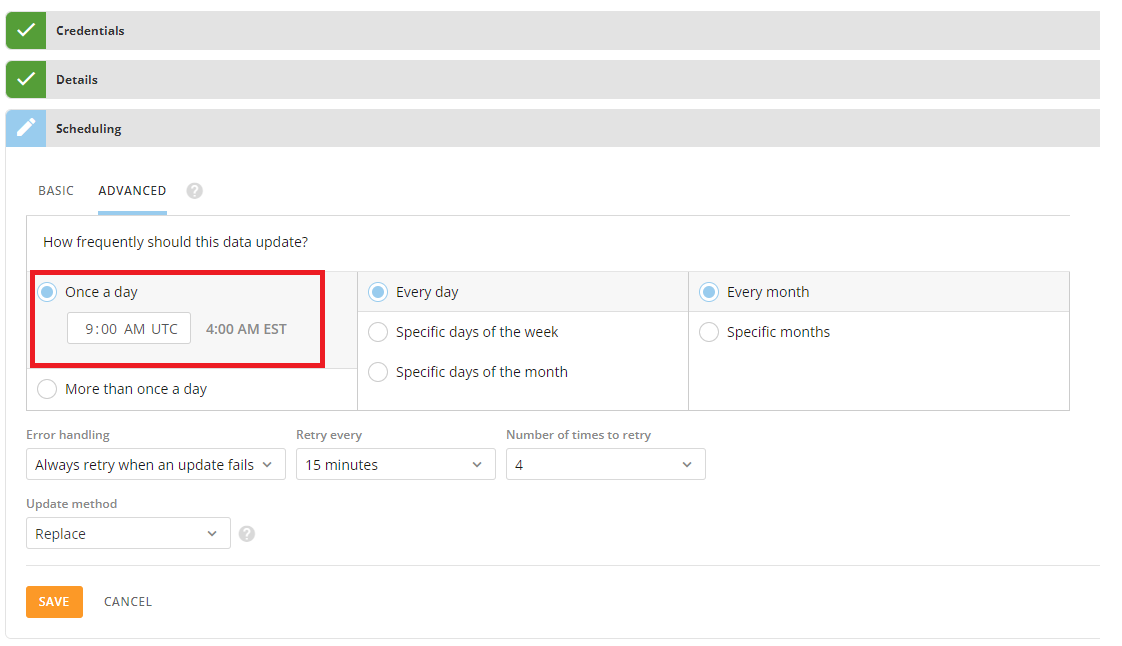1122x646 pixels.
Task: Click the Cancel link
Action: point(127,601)
